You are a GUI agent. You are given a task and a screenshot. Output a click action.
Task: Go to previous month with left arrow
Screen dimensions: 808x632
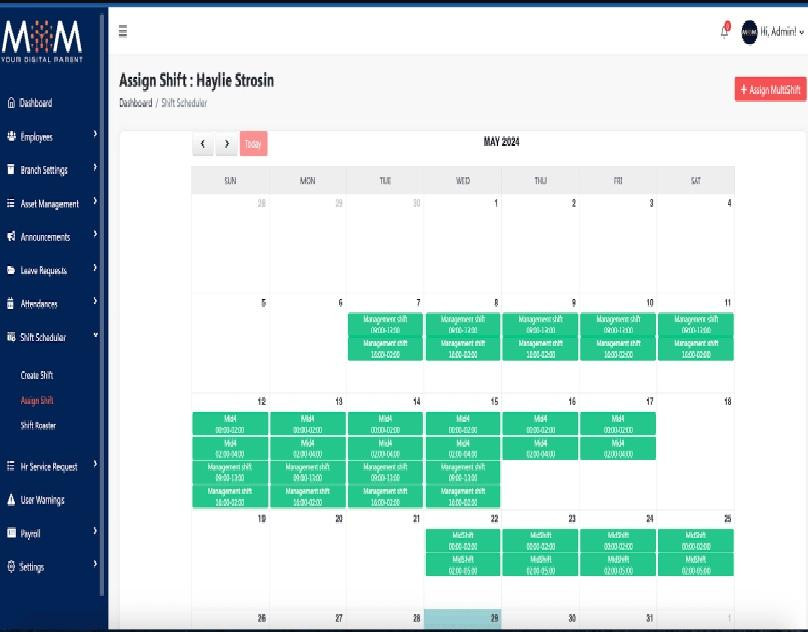click(x=203, y=144)
